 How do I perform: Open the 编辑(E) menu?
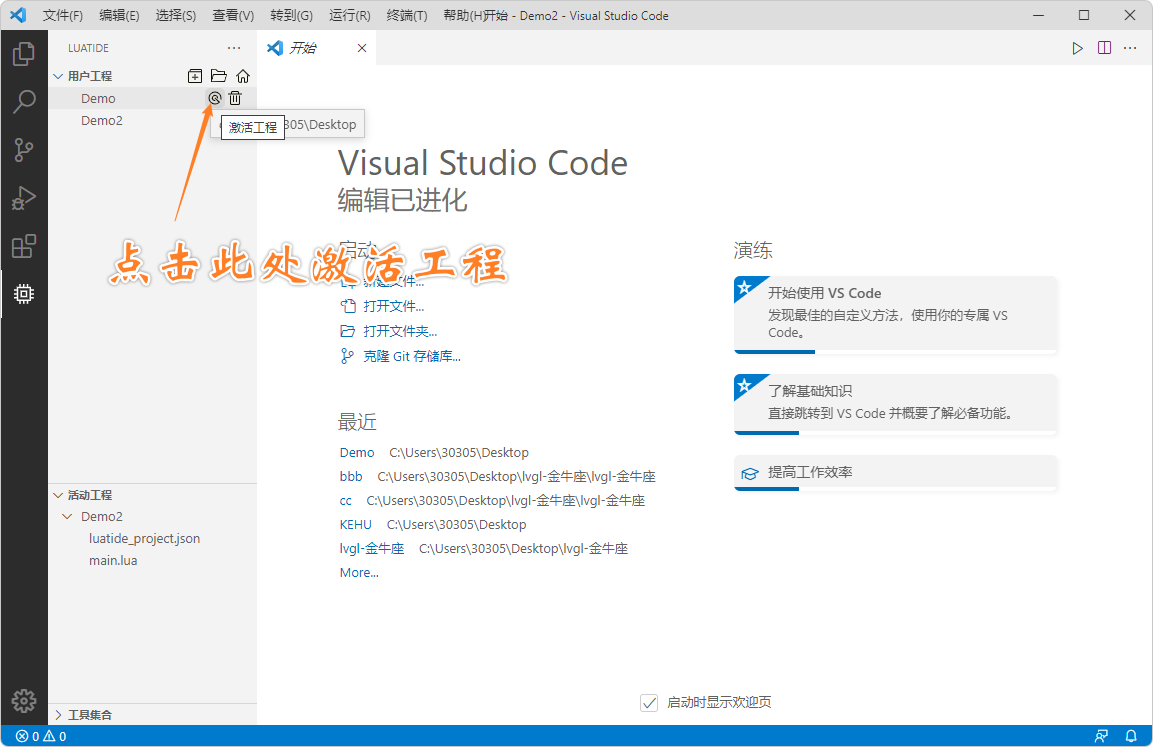(x=119, y=15)
